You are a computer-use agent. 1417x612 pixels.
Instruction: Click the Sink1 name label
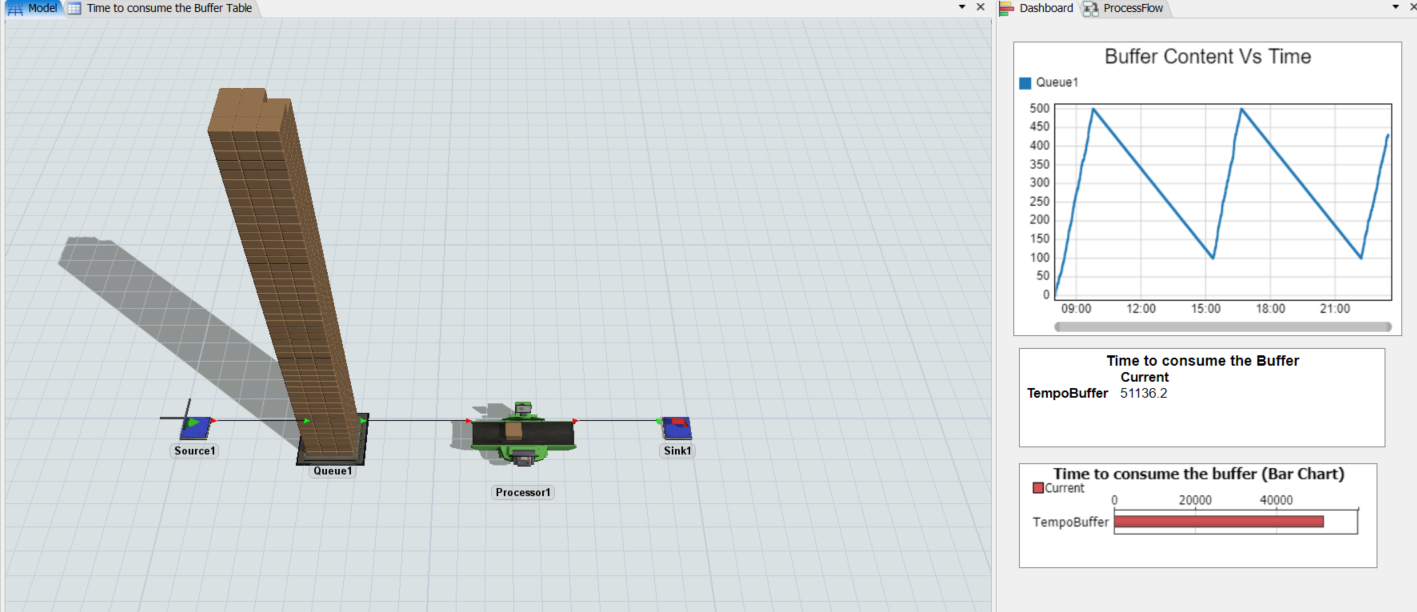coord(678,451)
